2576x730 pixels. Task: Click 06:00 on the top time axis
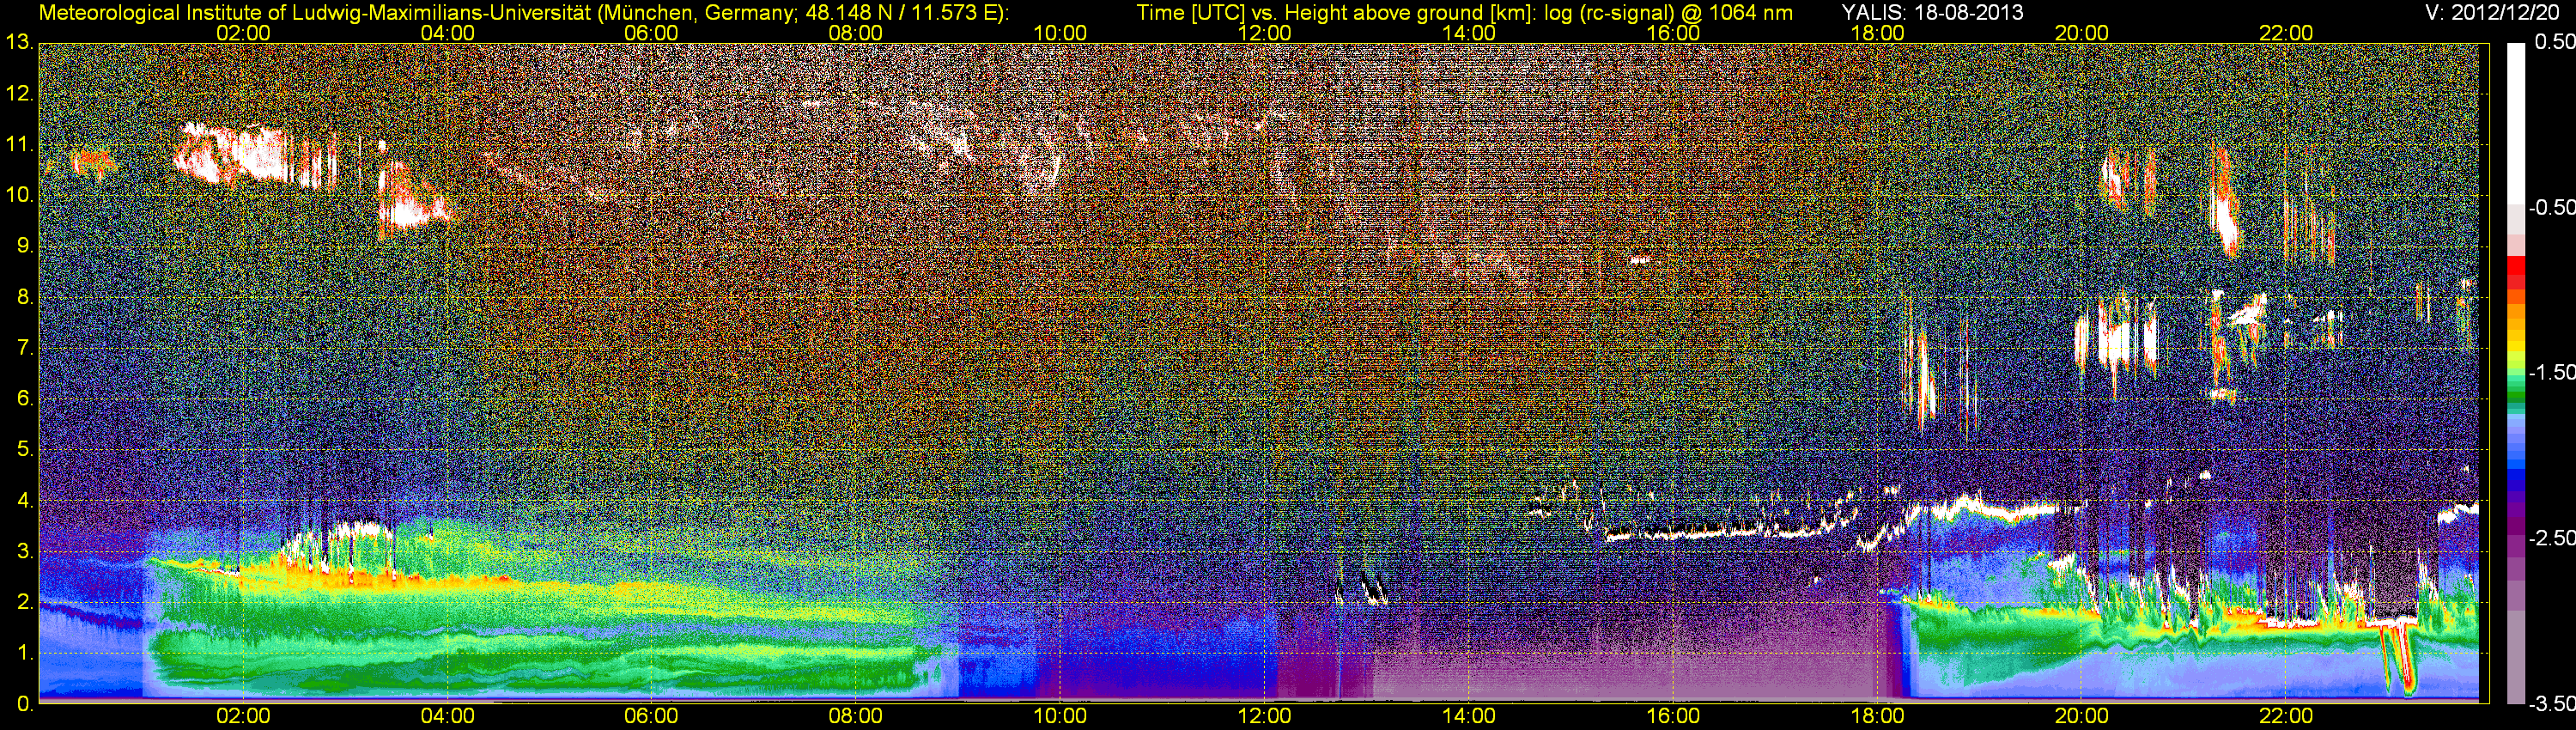click(x=651, y=33)
